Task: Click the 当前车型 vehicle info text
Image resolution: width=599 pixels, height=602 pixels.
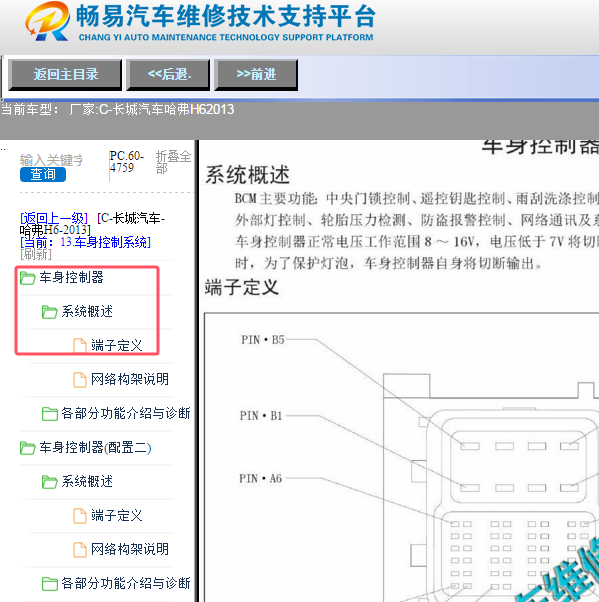Action: tap(117, 110)
